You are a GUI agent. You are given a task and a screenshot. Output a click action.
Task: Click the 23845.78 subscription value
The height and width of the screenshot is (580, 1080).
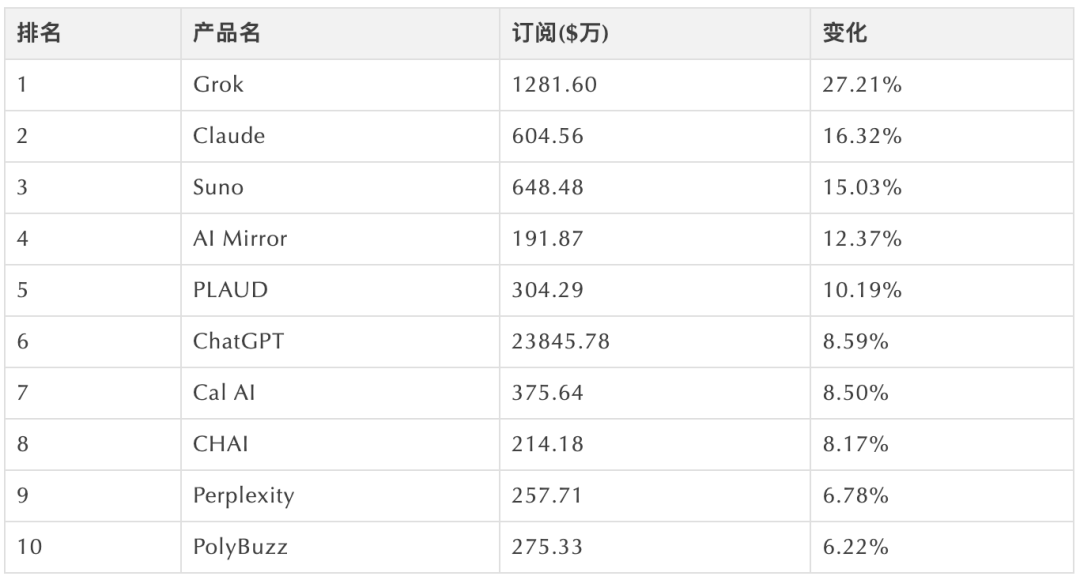point(560,342)
